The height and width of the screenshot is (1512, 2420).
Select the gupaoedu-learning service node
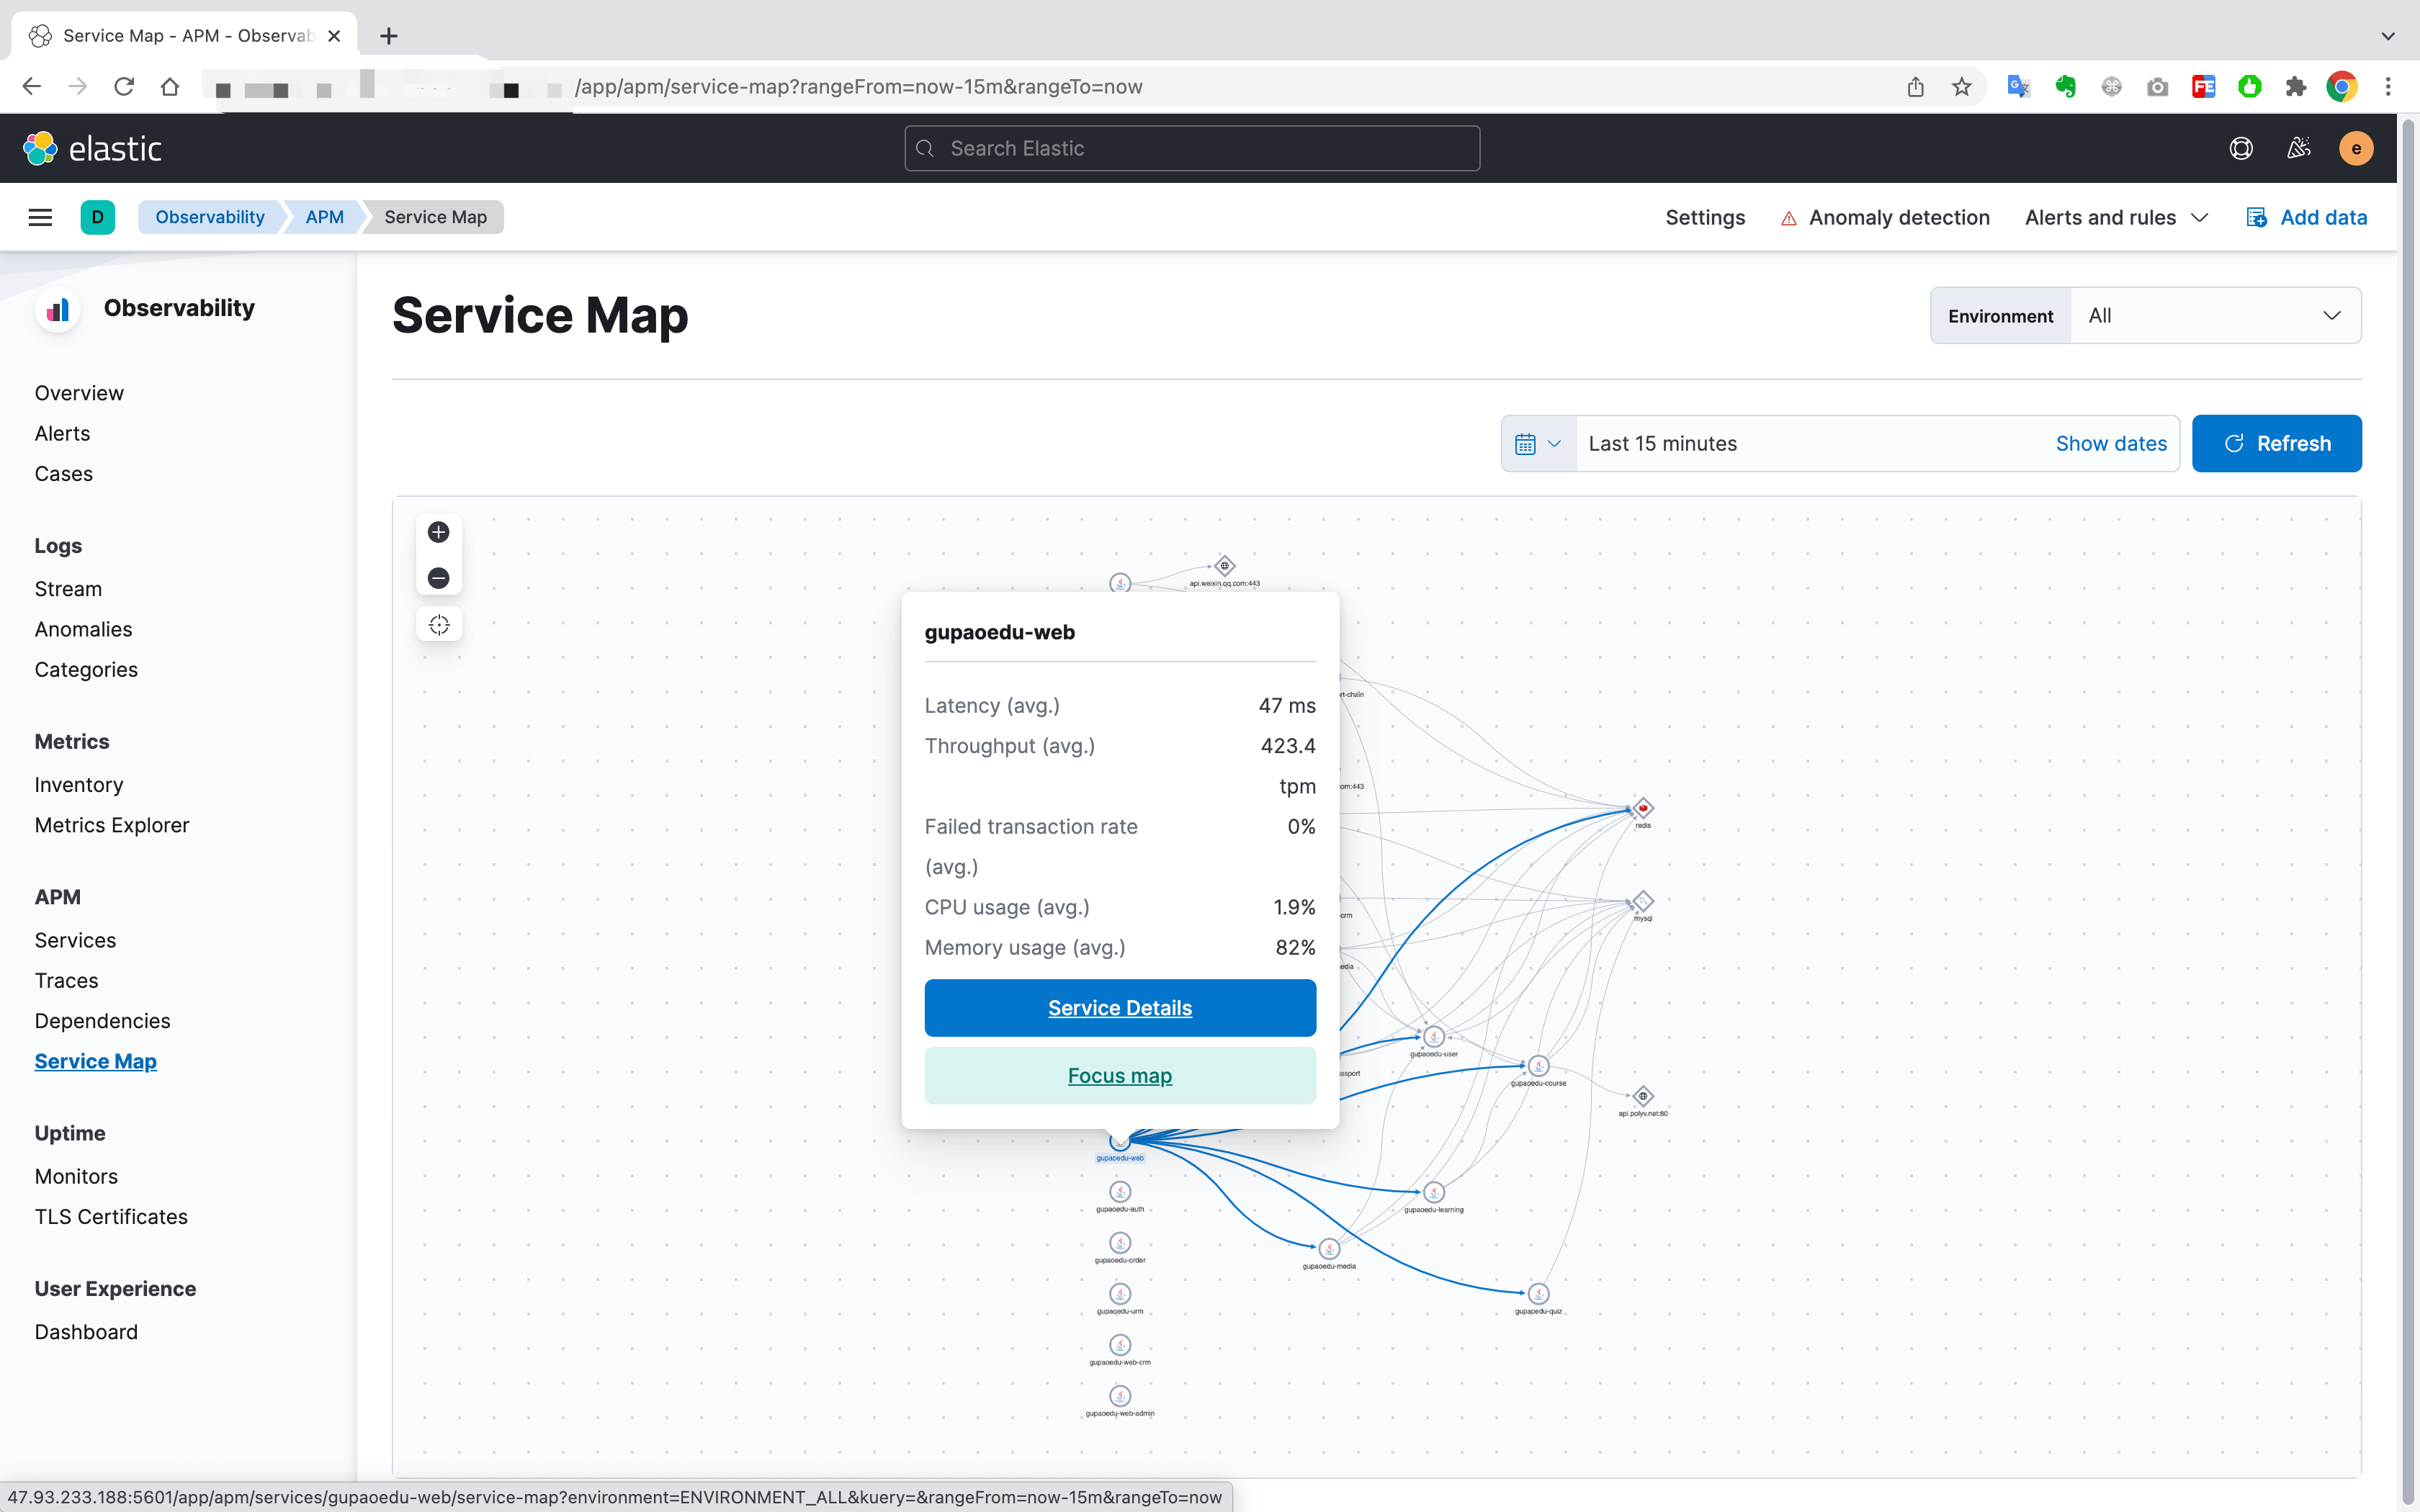click(x=1434, y=1192)
